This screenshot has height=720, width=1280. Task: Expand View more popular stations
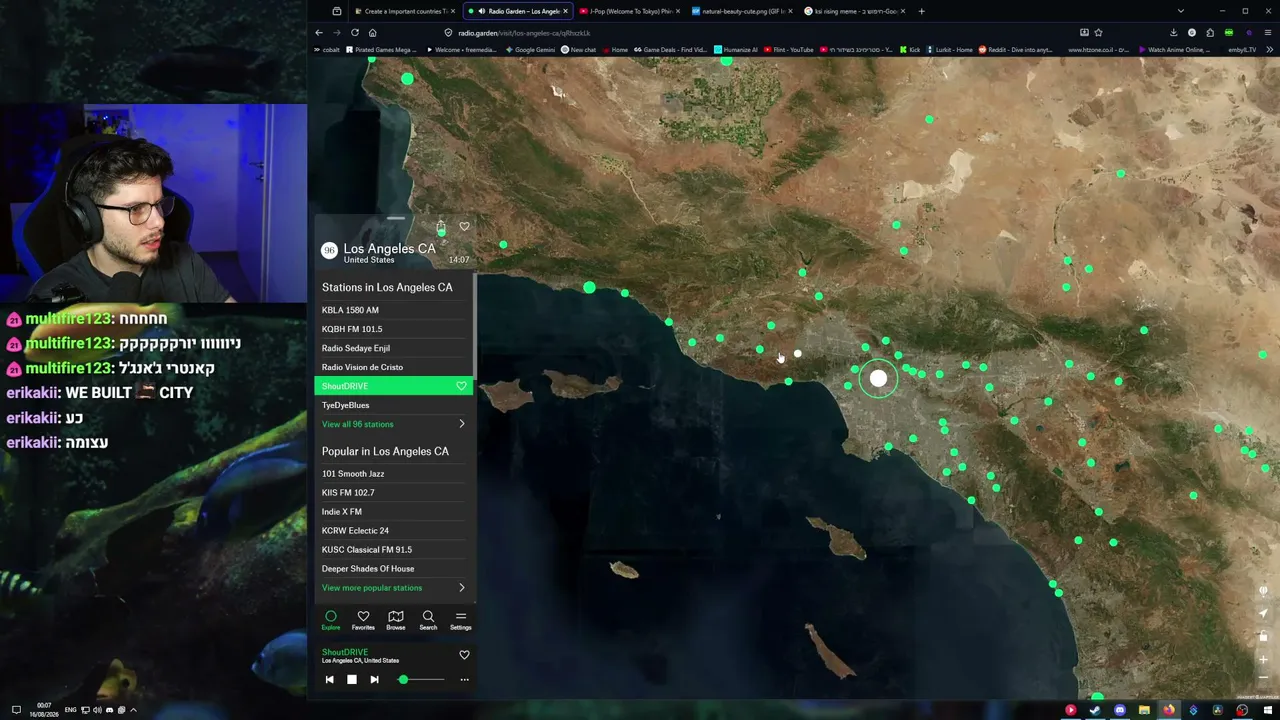click(394, 588)
